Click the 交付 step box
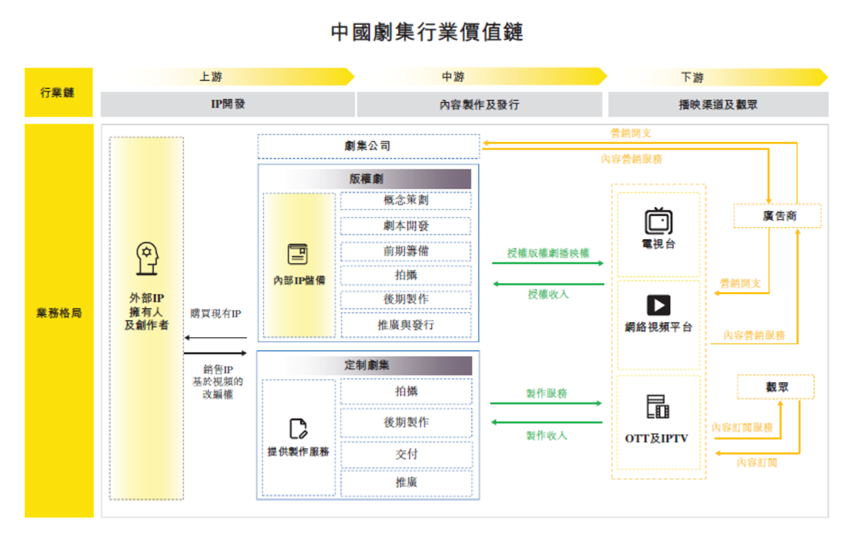This screenshot has width=865, height=544. click(405, 453)
